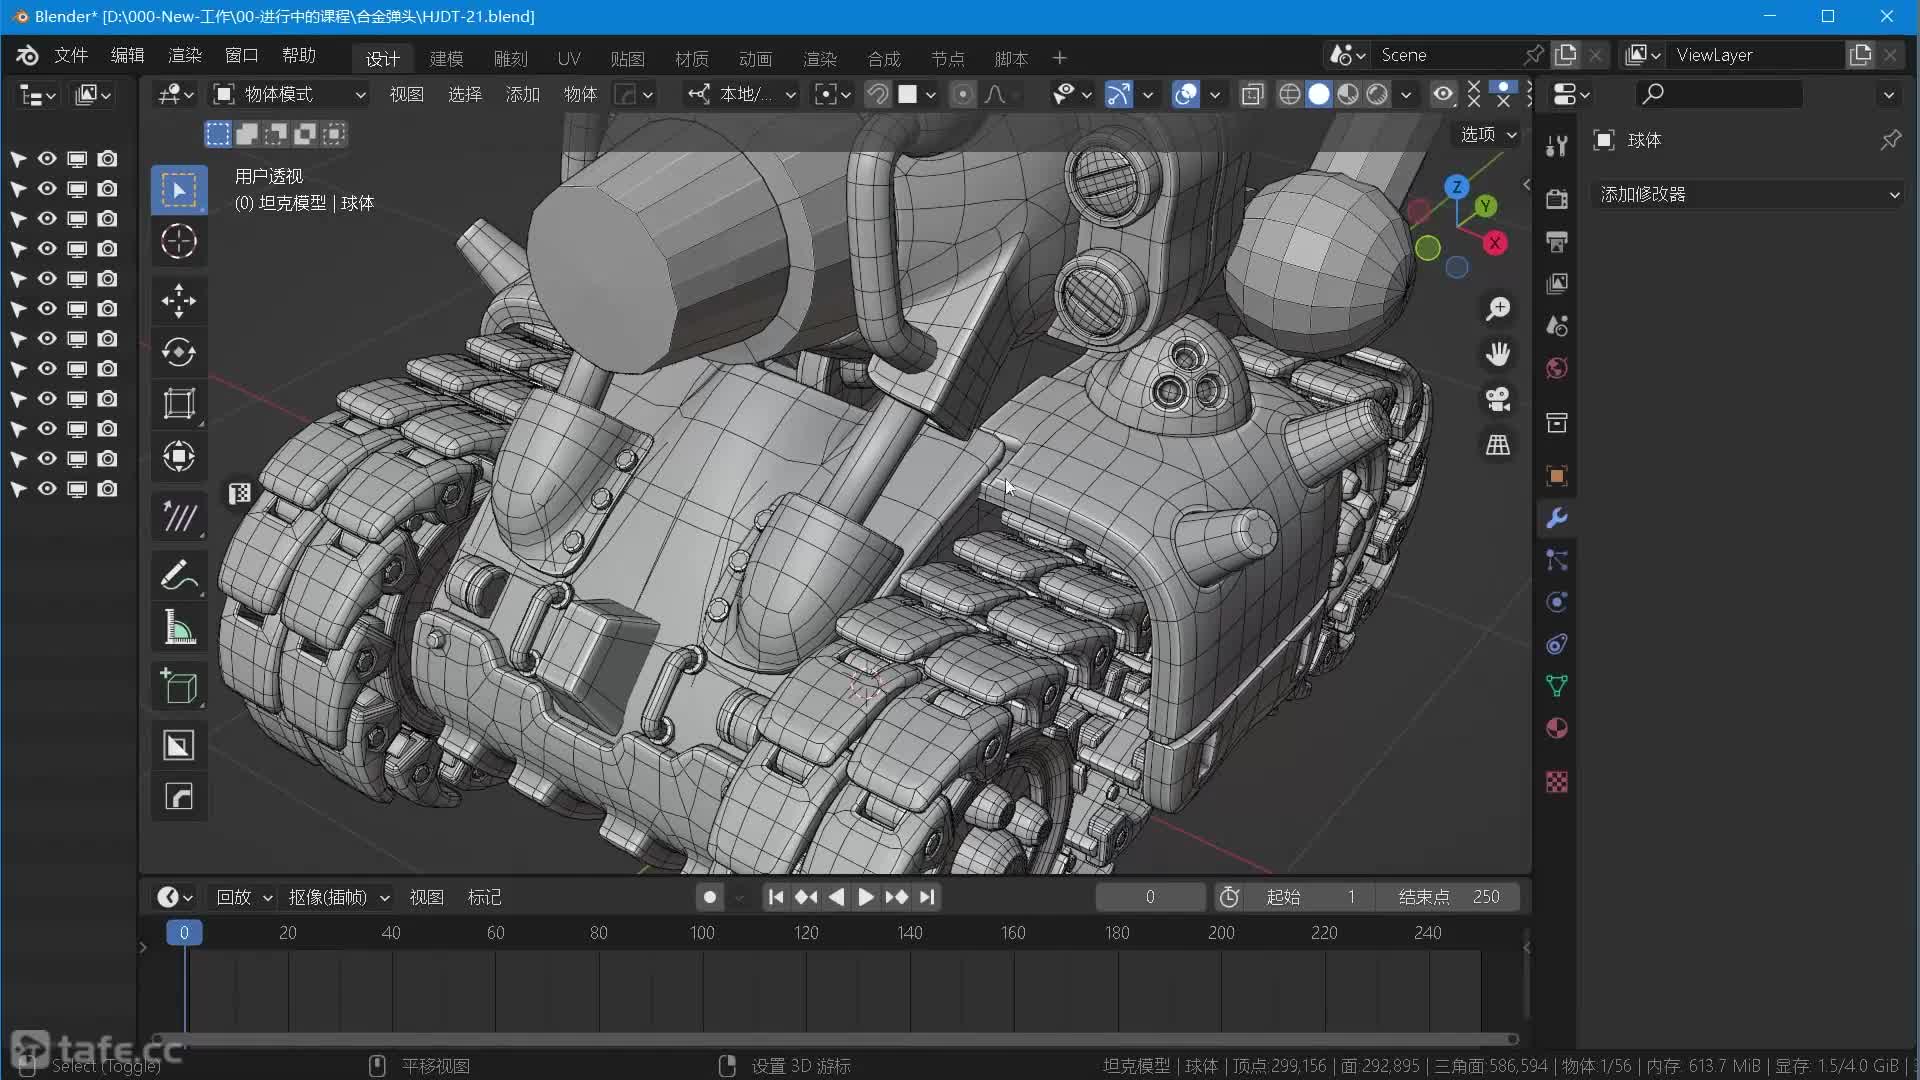Expand the 添加修改器 dropdown

(x=1748, y=194)
